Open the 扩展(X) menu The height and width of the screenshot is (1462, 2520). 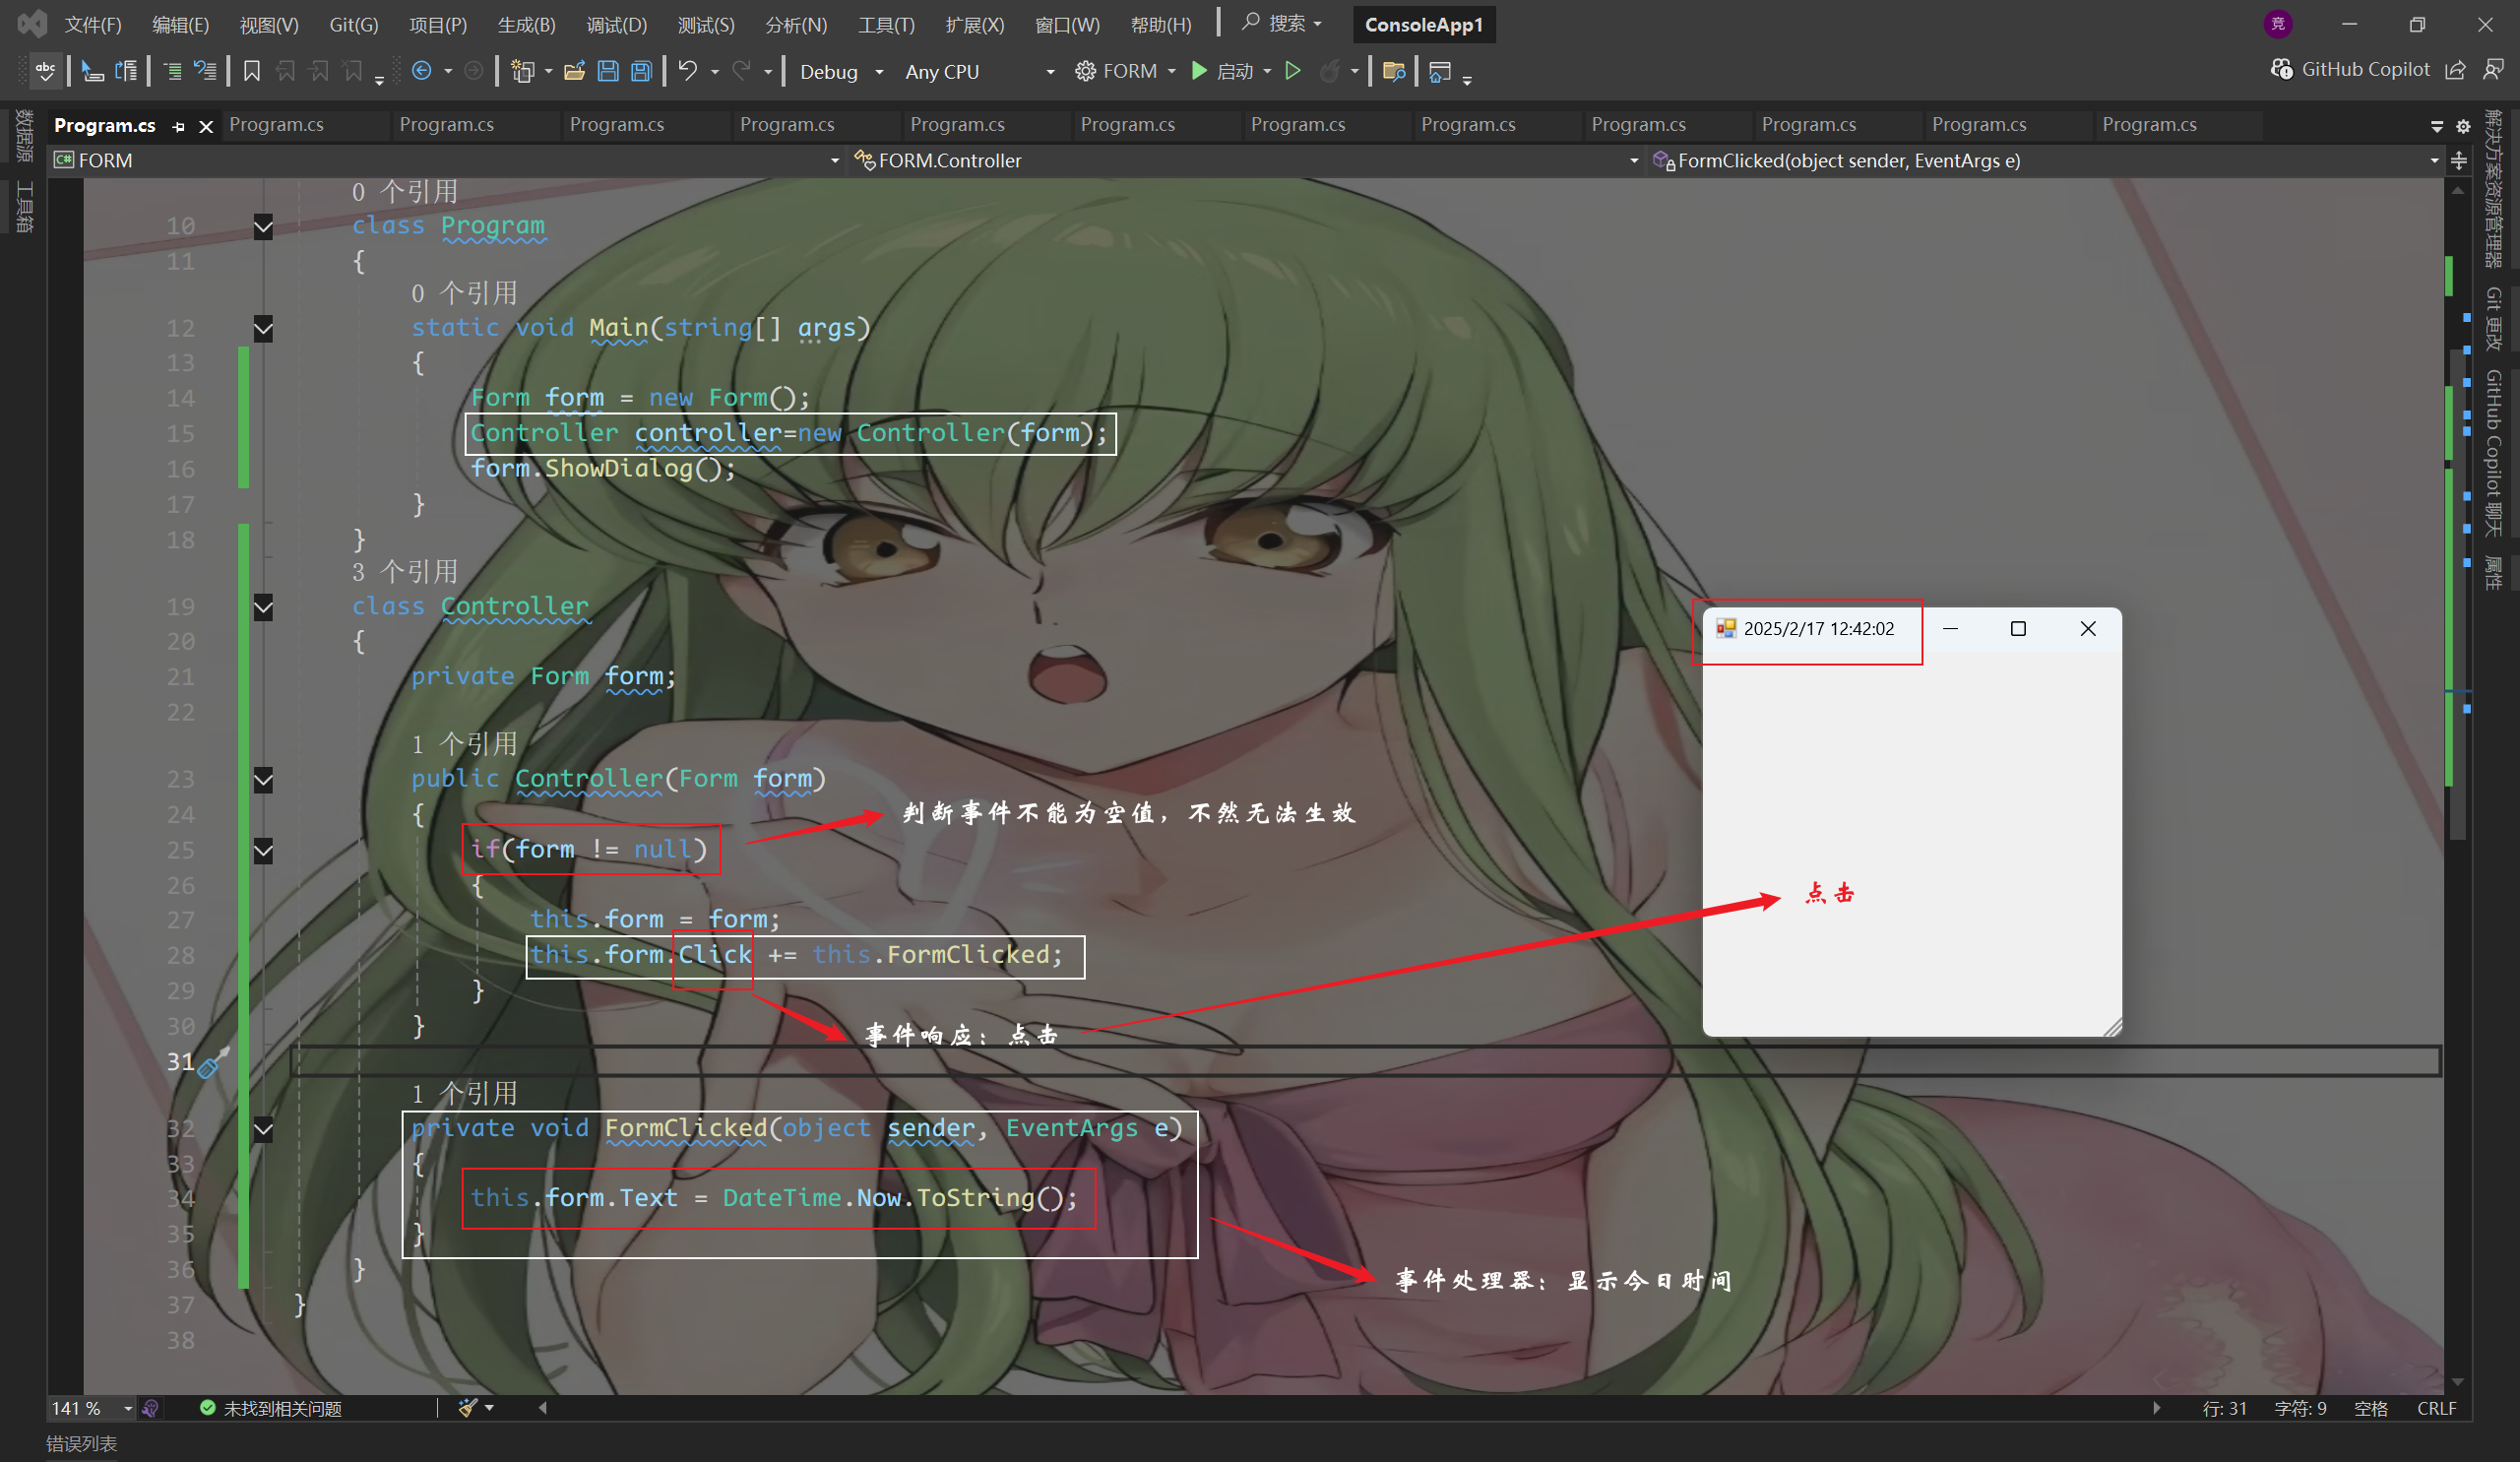(x=974, y=25)
